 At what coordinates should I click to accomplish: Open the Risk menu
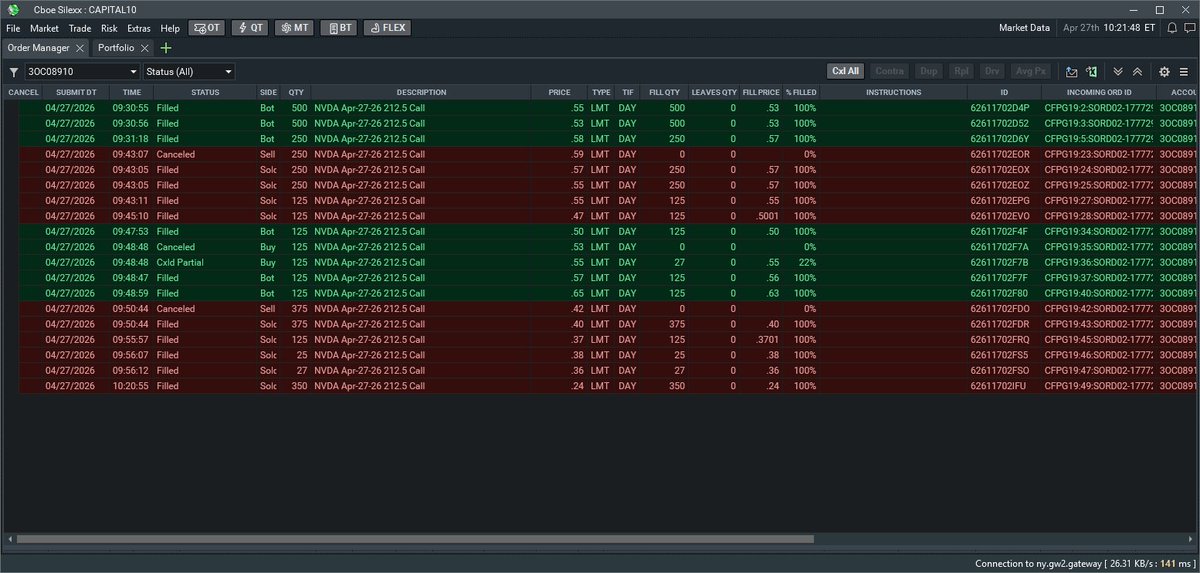109,28
